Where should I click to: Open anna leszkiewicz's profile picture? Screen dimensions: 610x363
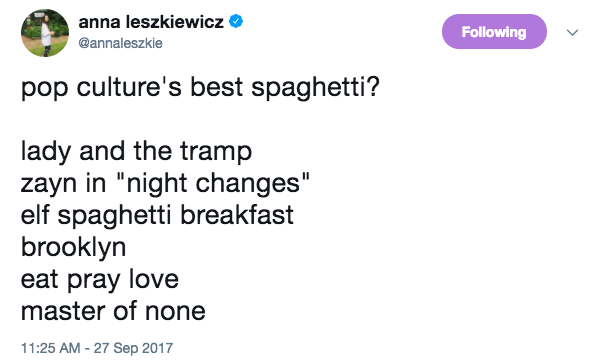coord(45,33)
